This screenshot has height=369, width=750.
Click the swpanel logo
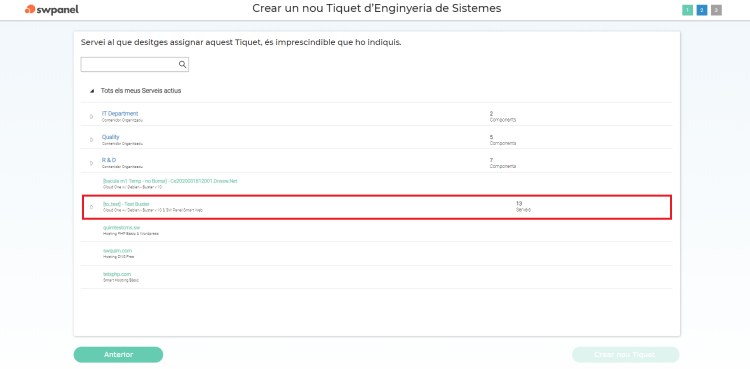[52, 9]
